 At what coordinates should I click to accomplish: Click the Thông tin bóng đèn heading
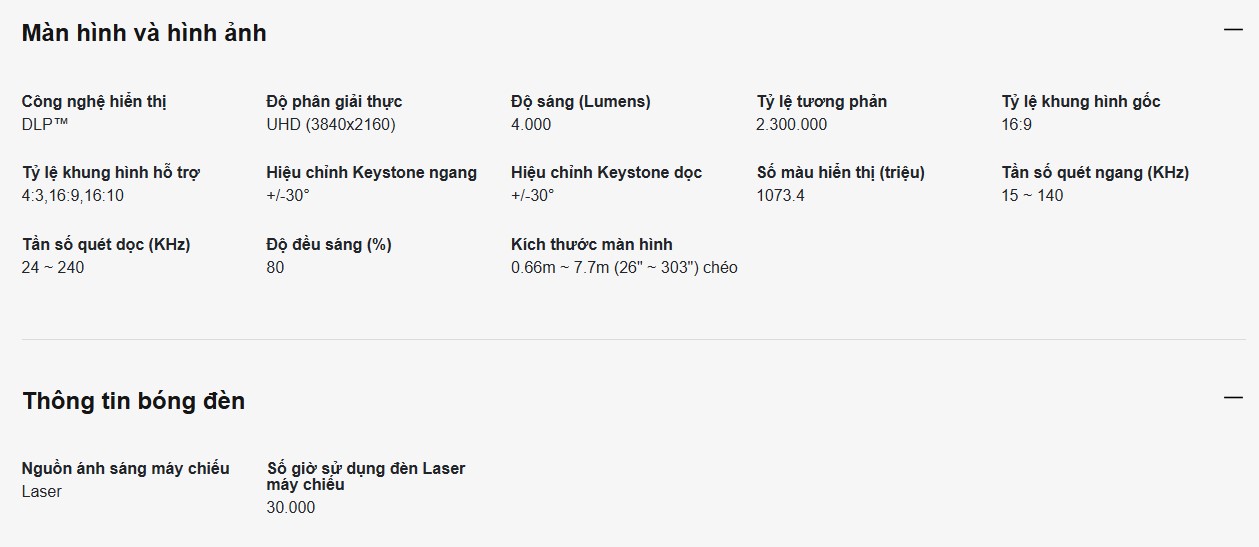[134, 401]
